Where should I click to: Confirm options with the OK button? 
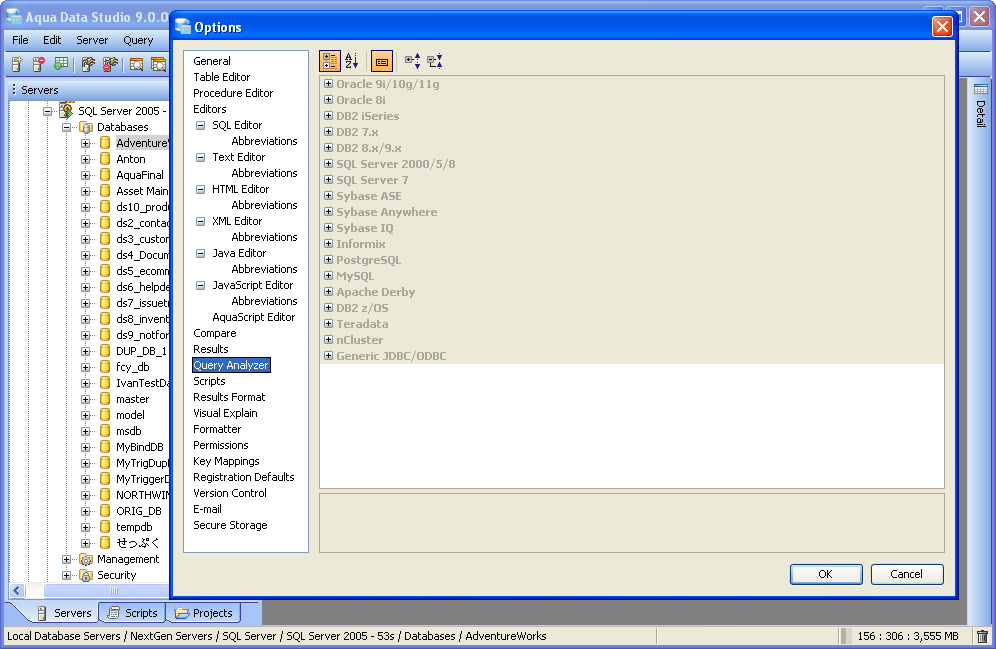click(826, 574)
